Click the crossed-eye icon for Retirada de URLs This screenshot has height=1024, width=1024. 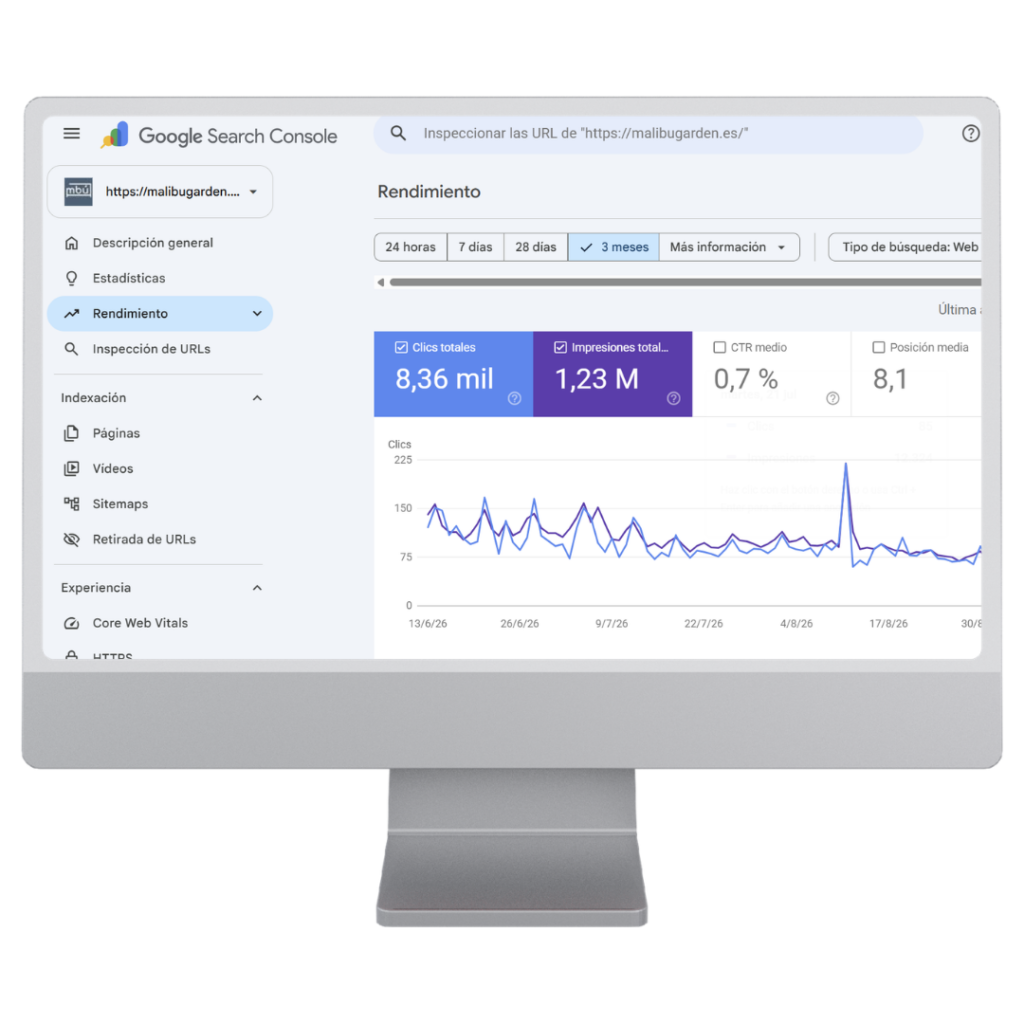tap(71, 539)
